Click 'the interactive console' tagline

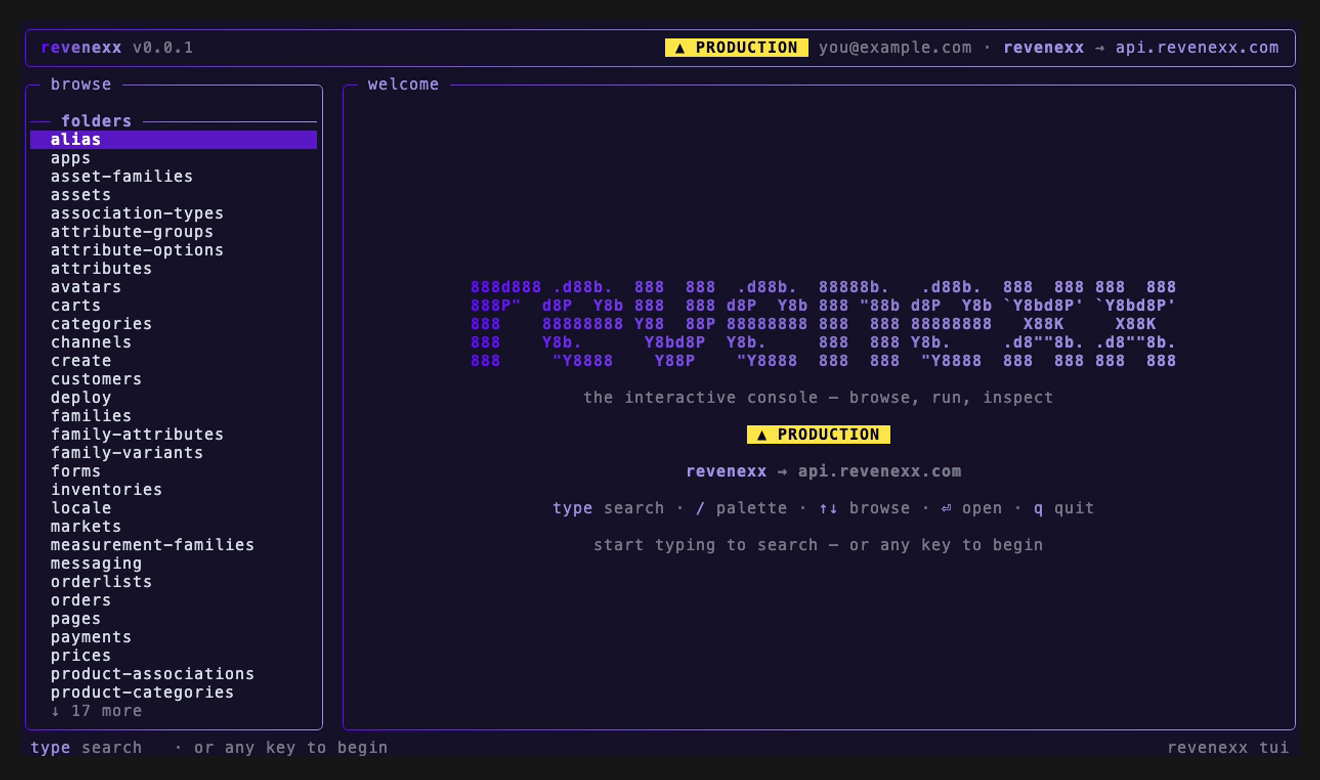coord(818,398)
